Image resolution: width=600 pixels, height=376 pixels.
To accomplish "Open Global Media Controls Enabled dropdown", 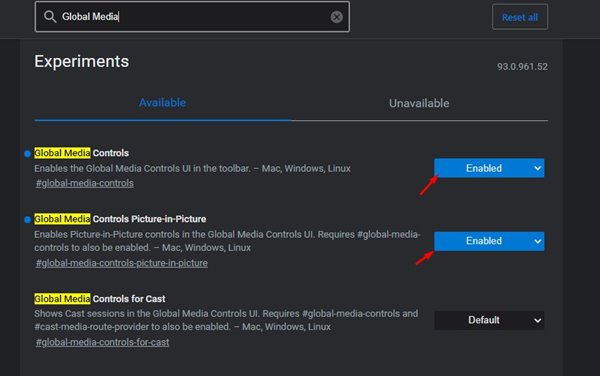I will [x=489, y=168].
